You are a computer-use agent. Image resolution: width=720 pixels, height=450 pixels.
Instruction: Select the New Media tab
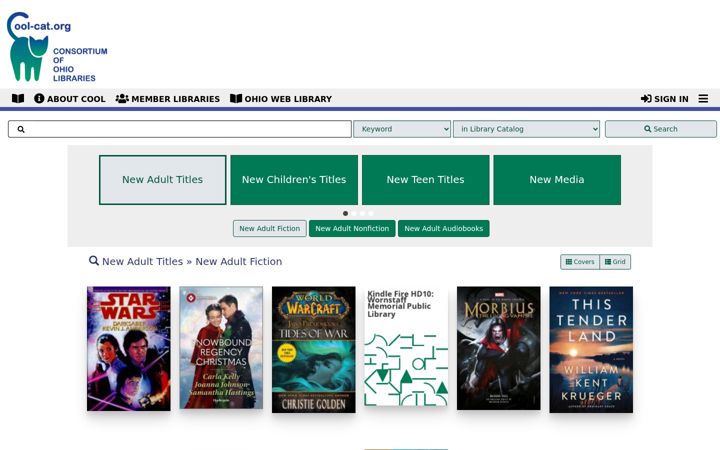pos(557,180)
